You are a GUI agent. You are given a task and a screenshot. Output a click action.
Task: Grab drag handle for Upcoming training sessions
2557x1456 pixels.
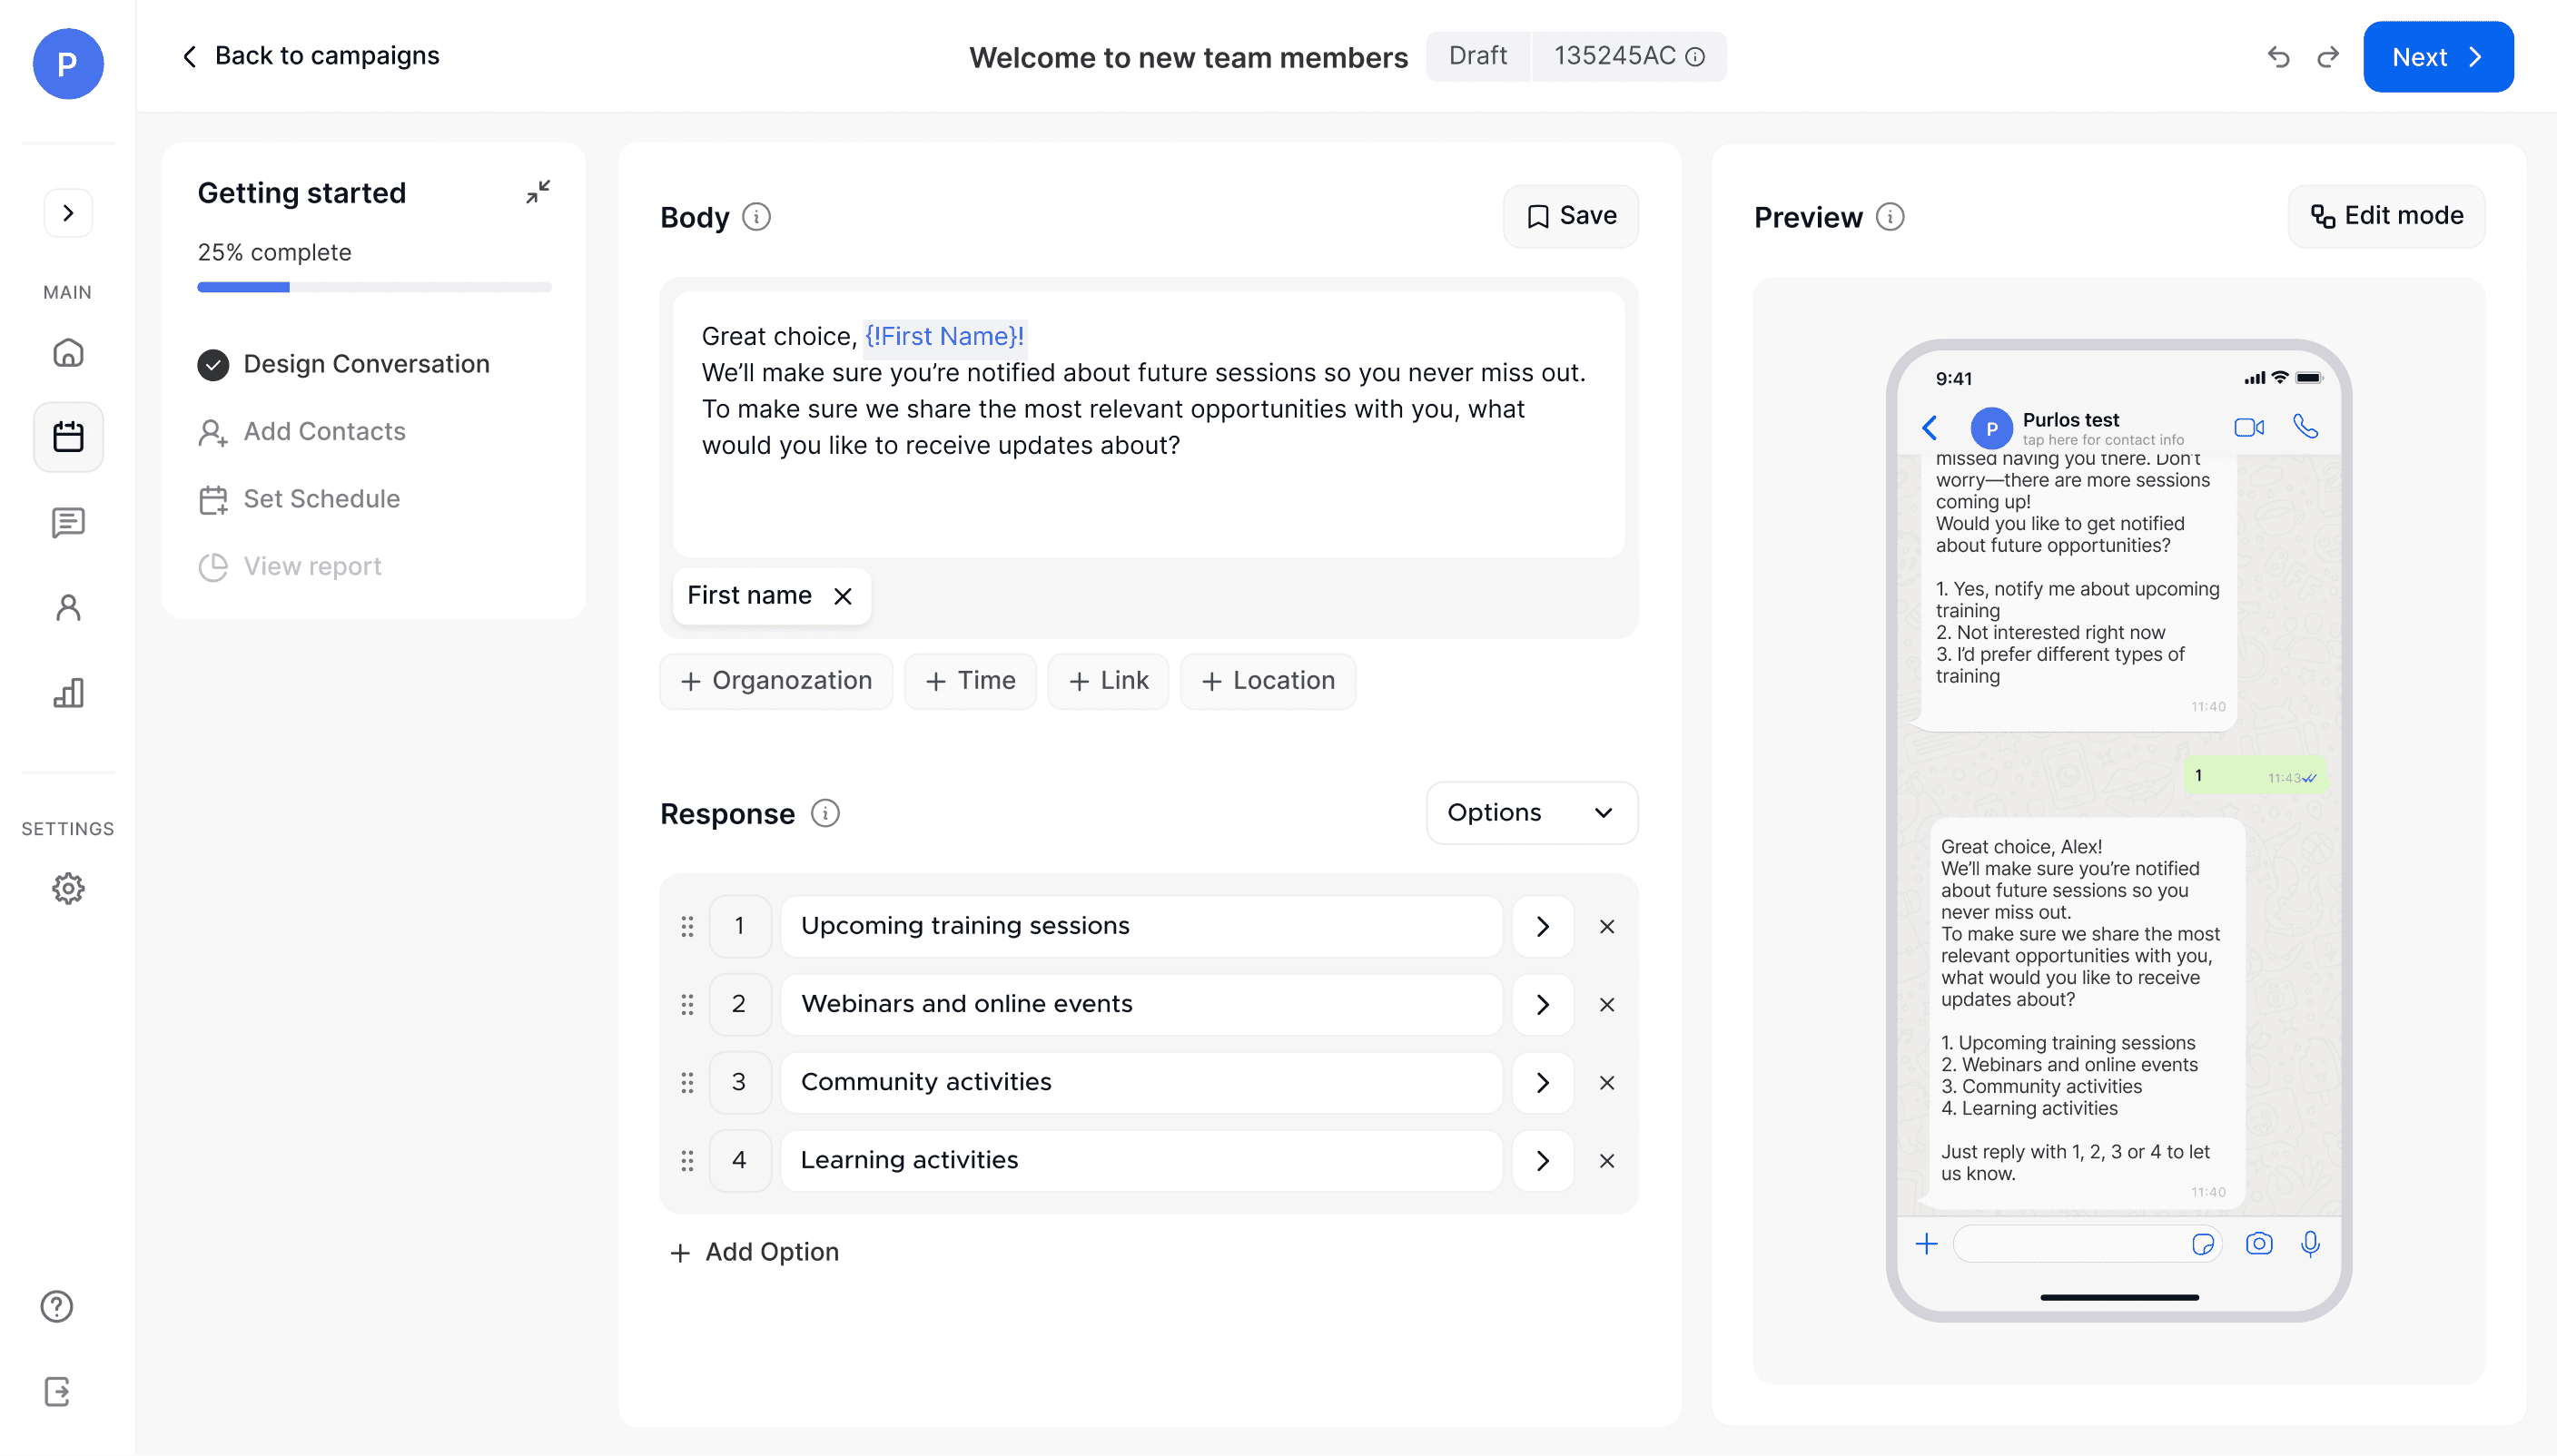[x=687, y=926]
